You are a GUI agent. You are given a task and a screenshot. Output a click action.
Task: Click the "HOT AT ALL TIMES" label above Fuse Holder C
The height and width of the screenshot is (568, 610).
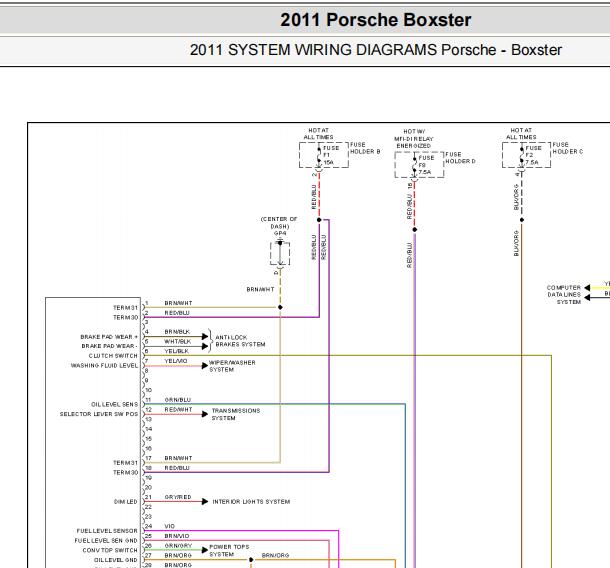click(x=521, y=134)
